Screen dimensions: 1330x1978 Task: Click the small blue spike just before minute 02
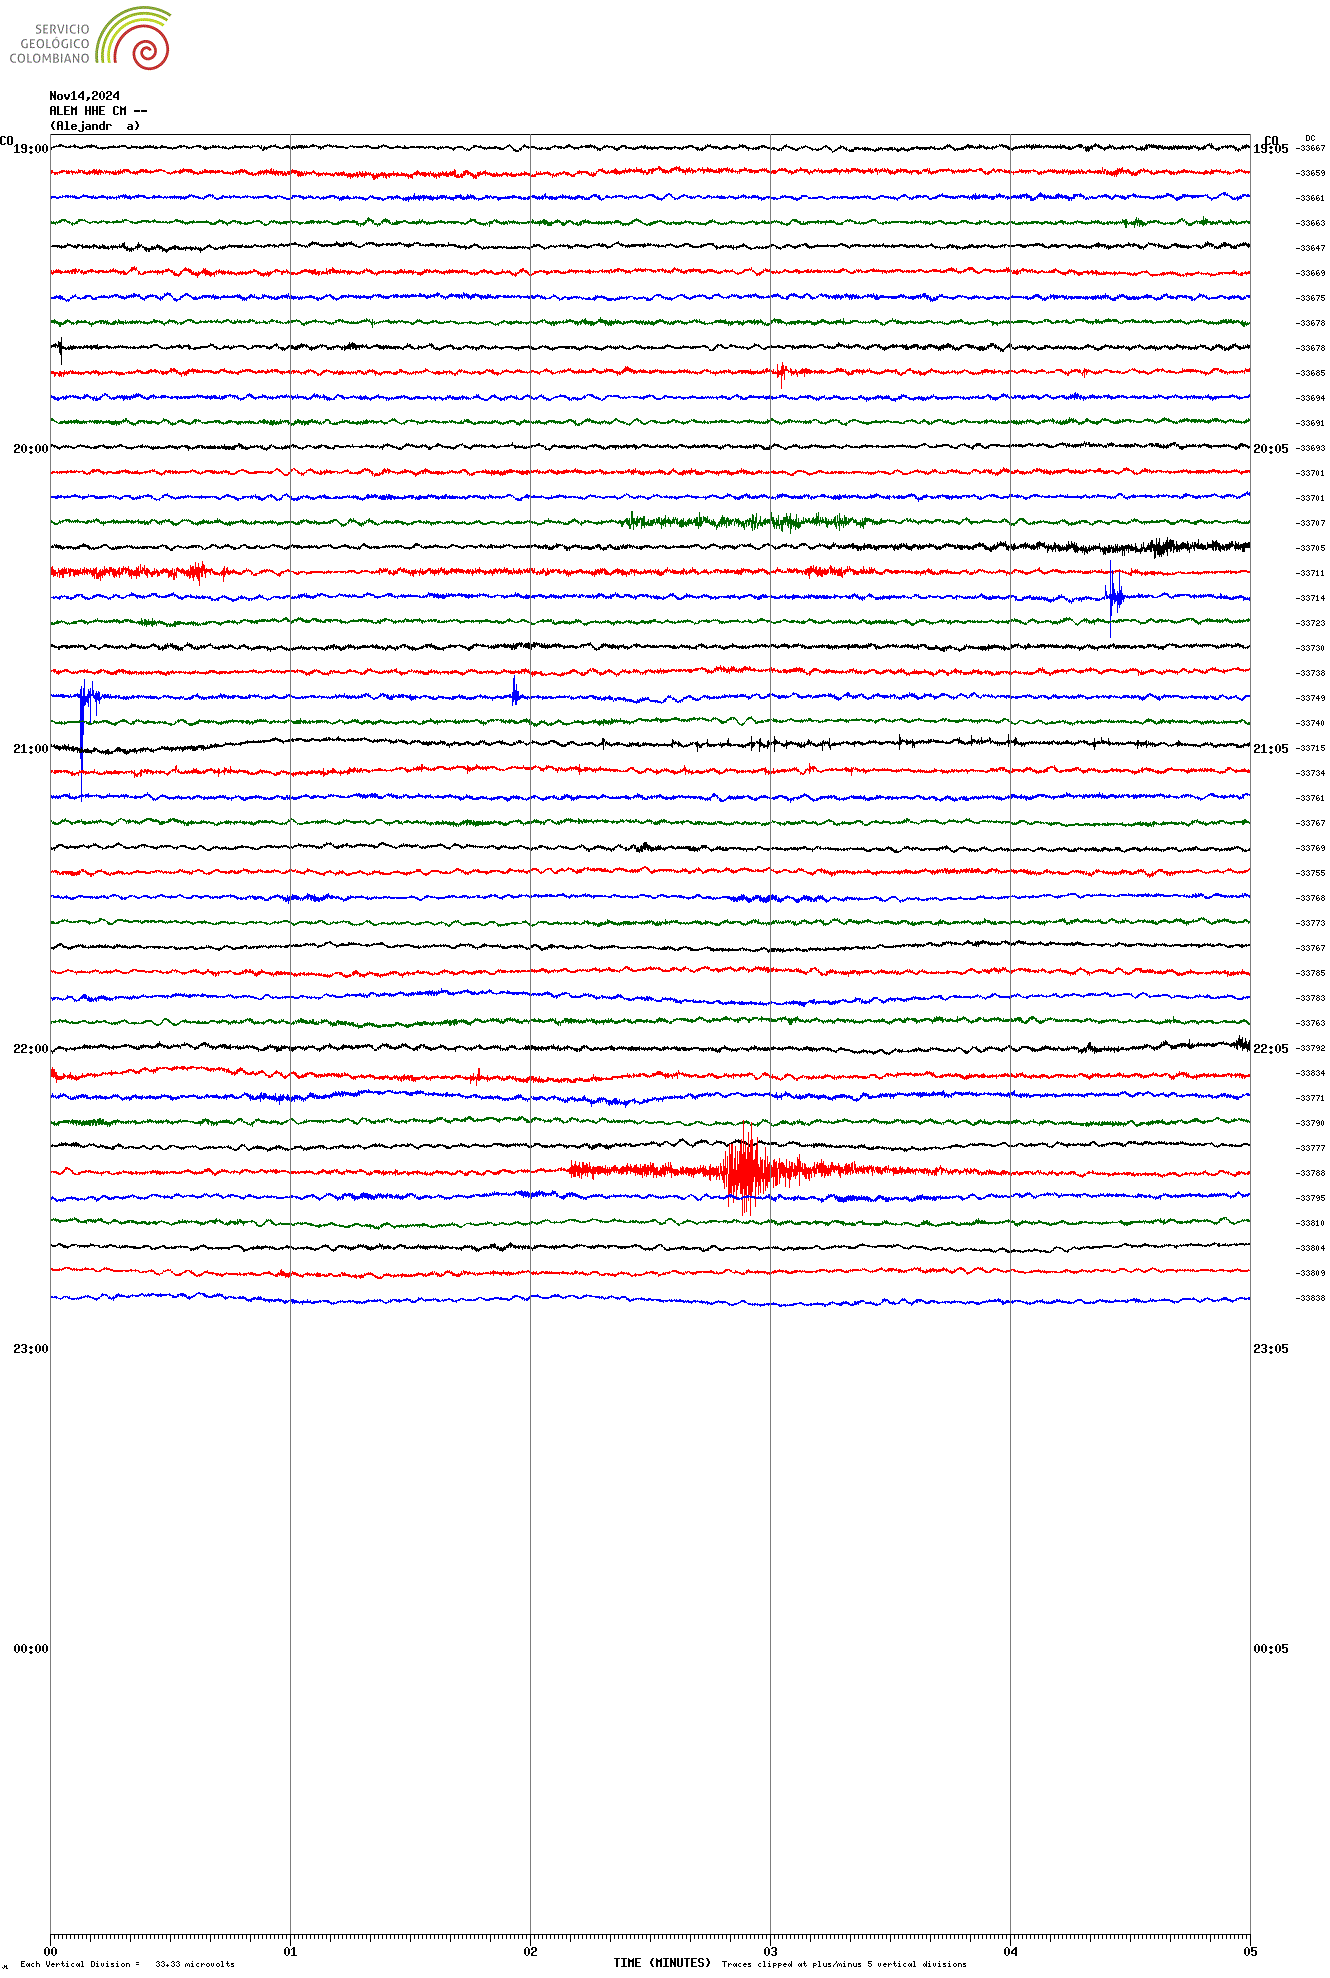tap(515, 693)
